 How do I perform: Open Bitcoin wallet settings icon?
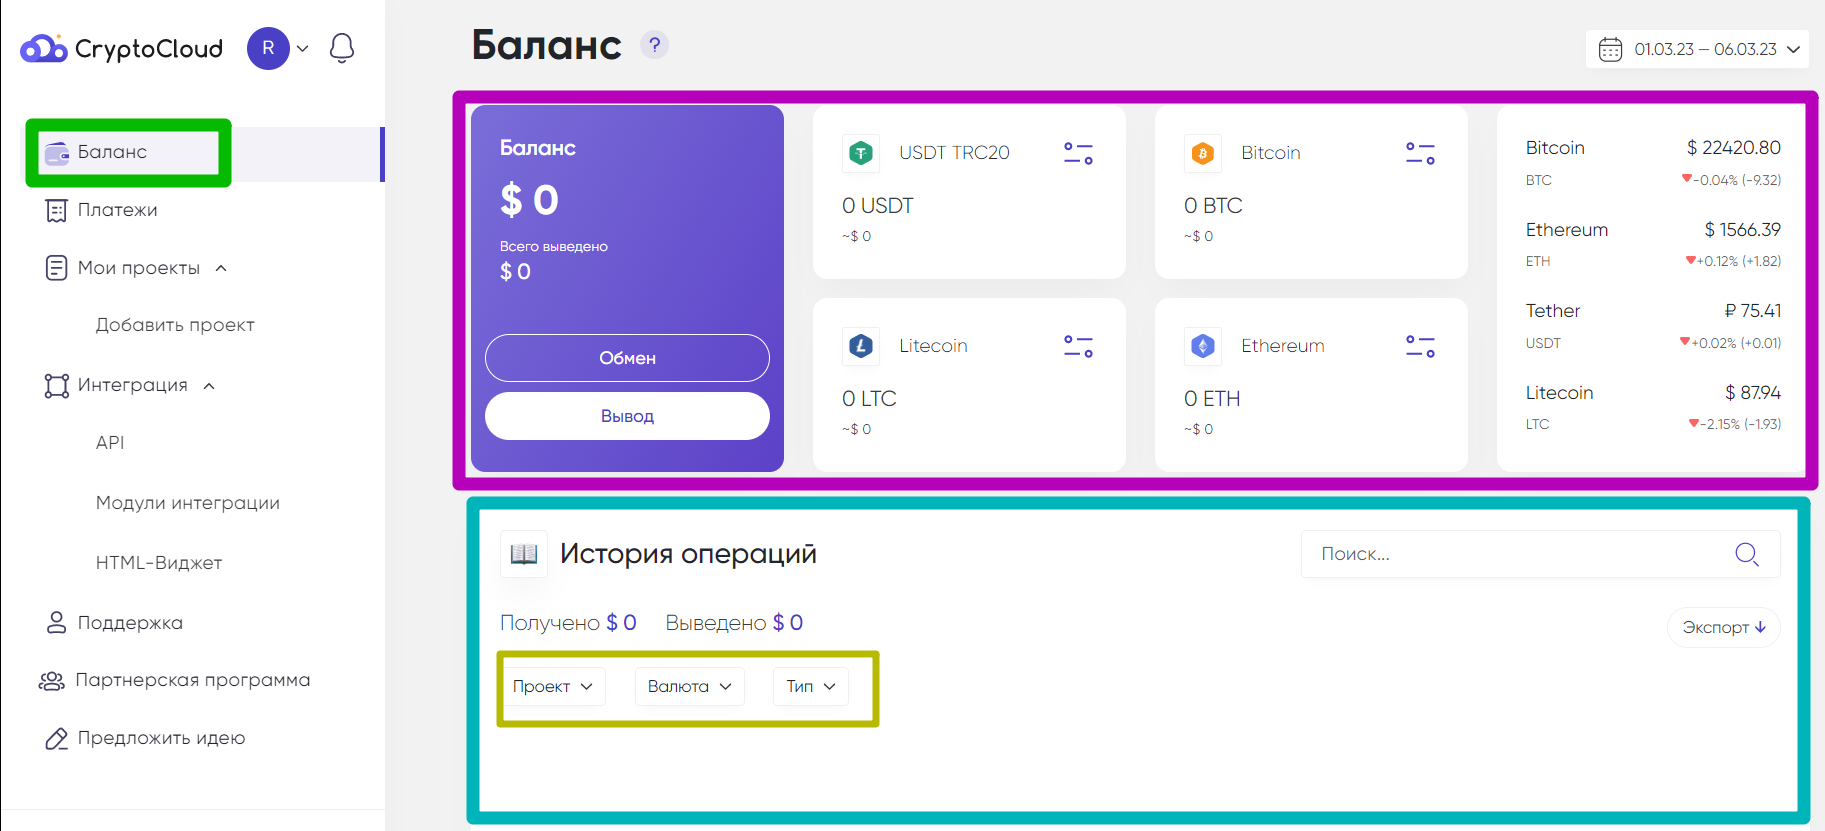(x=1420, y=153)
